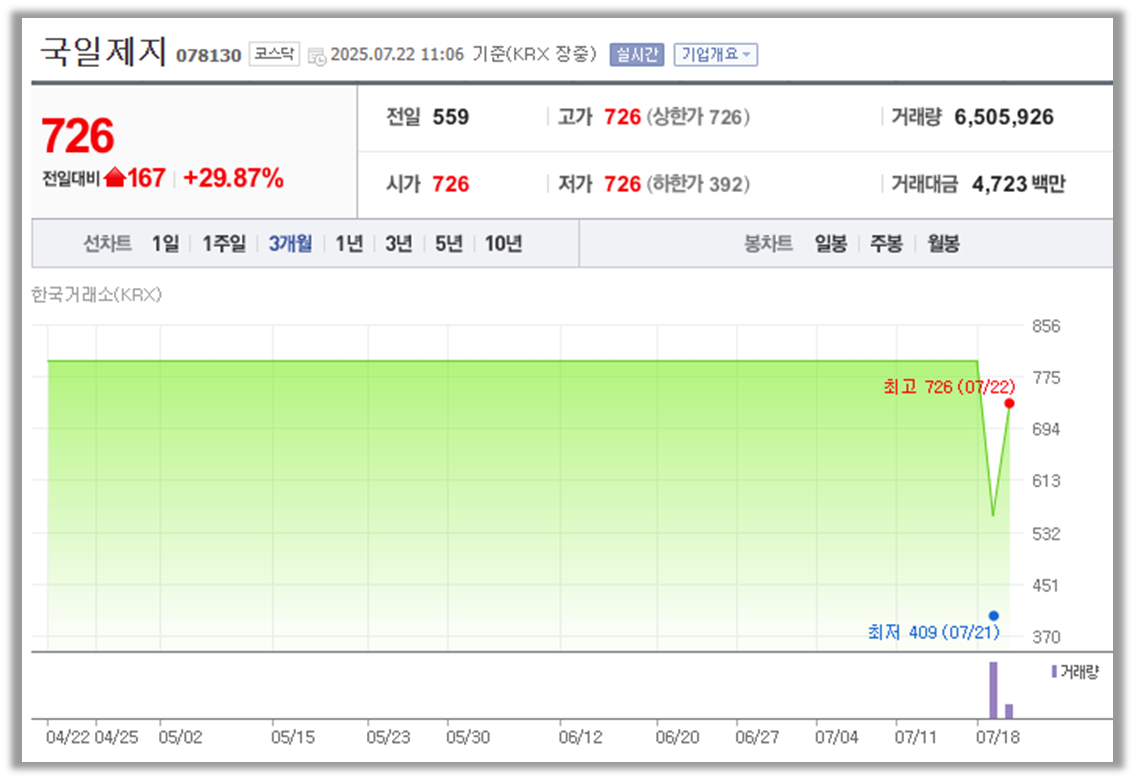Click the 하한가 392 text

pos(698,184)
